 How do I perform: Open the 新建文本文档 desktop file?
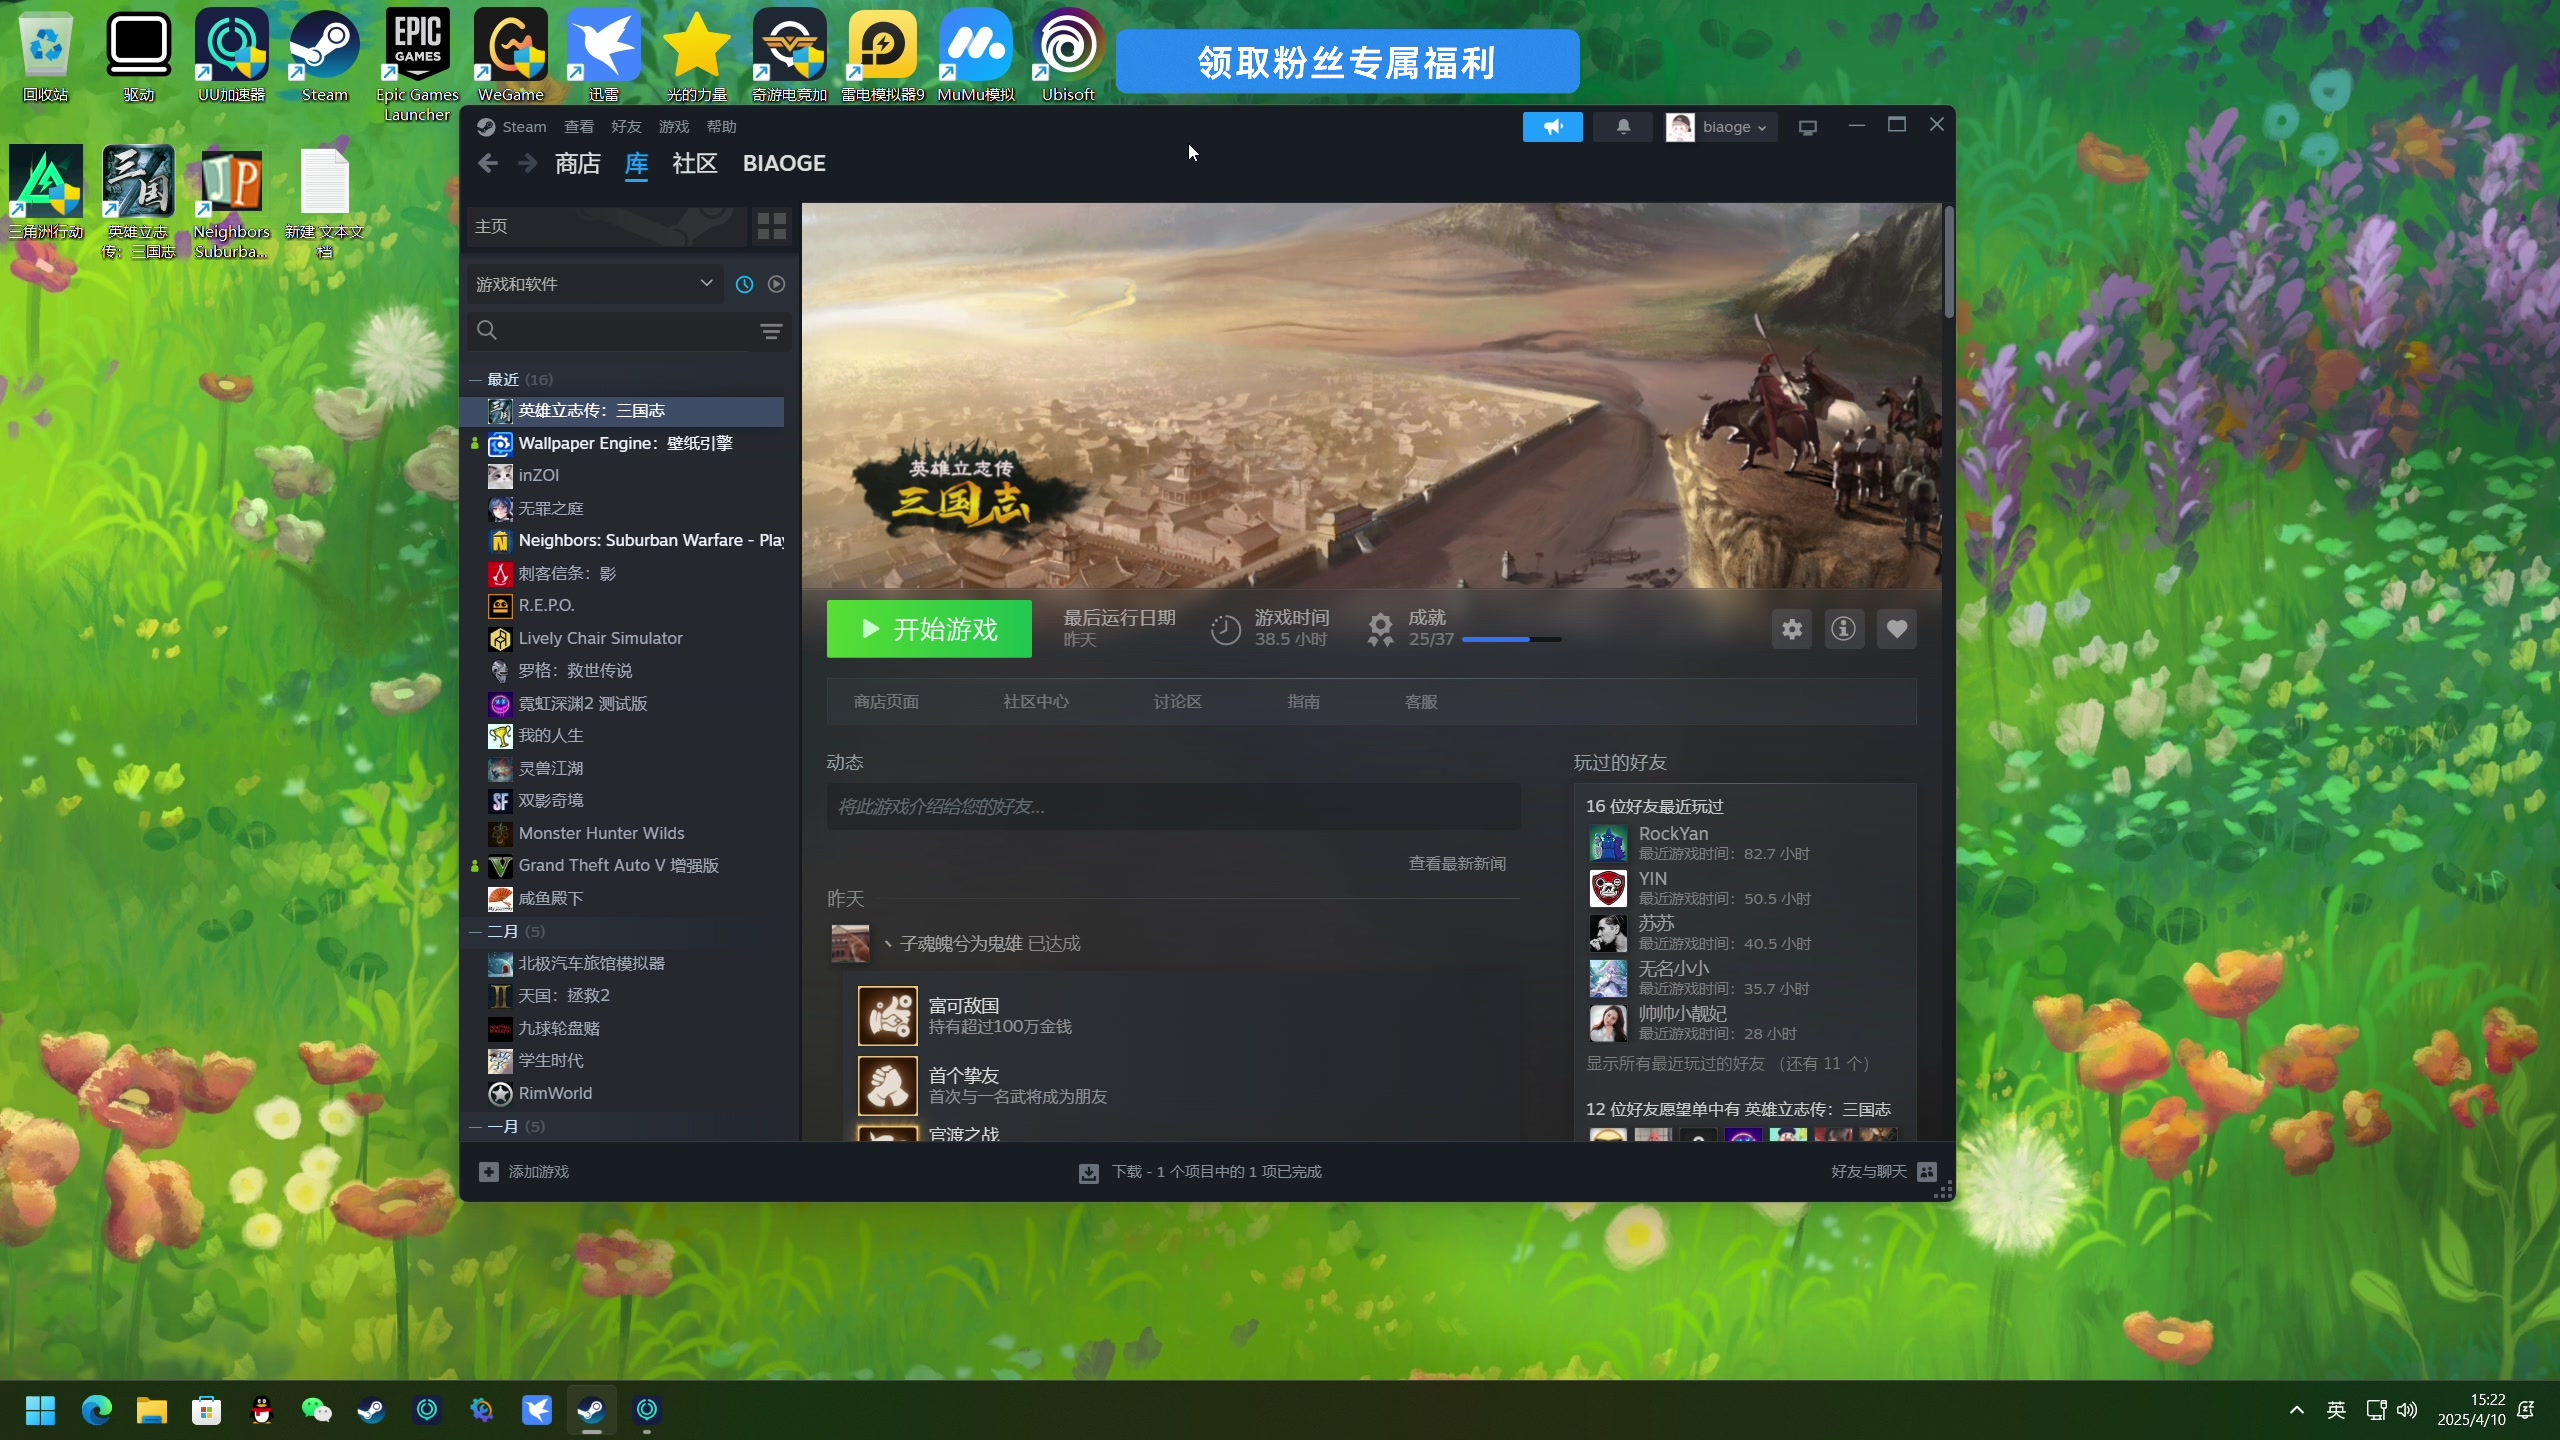coord(325,203)
